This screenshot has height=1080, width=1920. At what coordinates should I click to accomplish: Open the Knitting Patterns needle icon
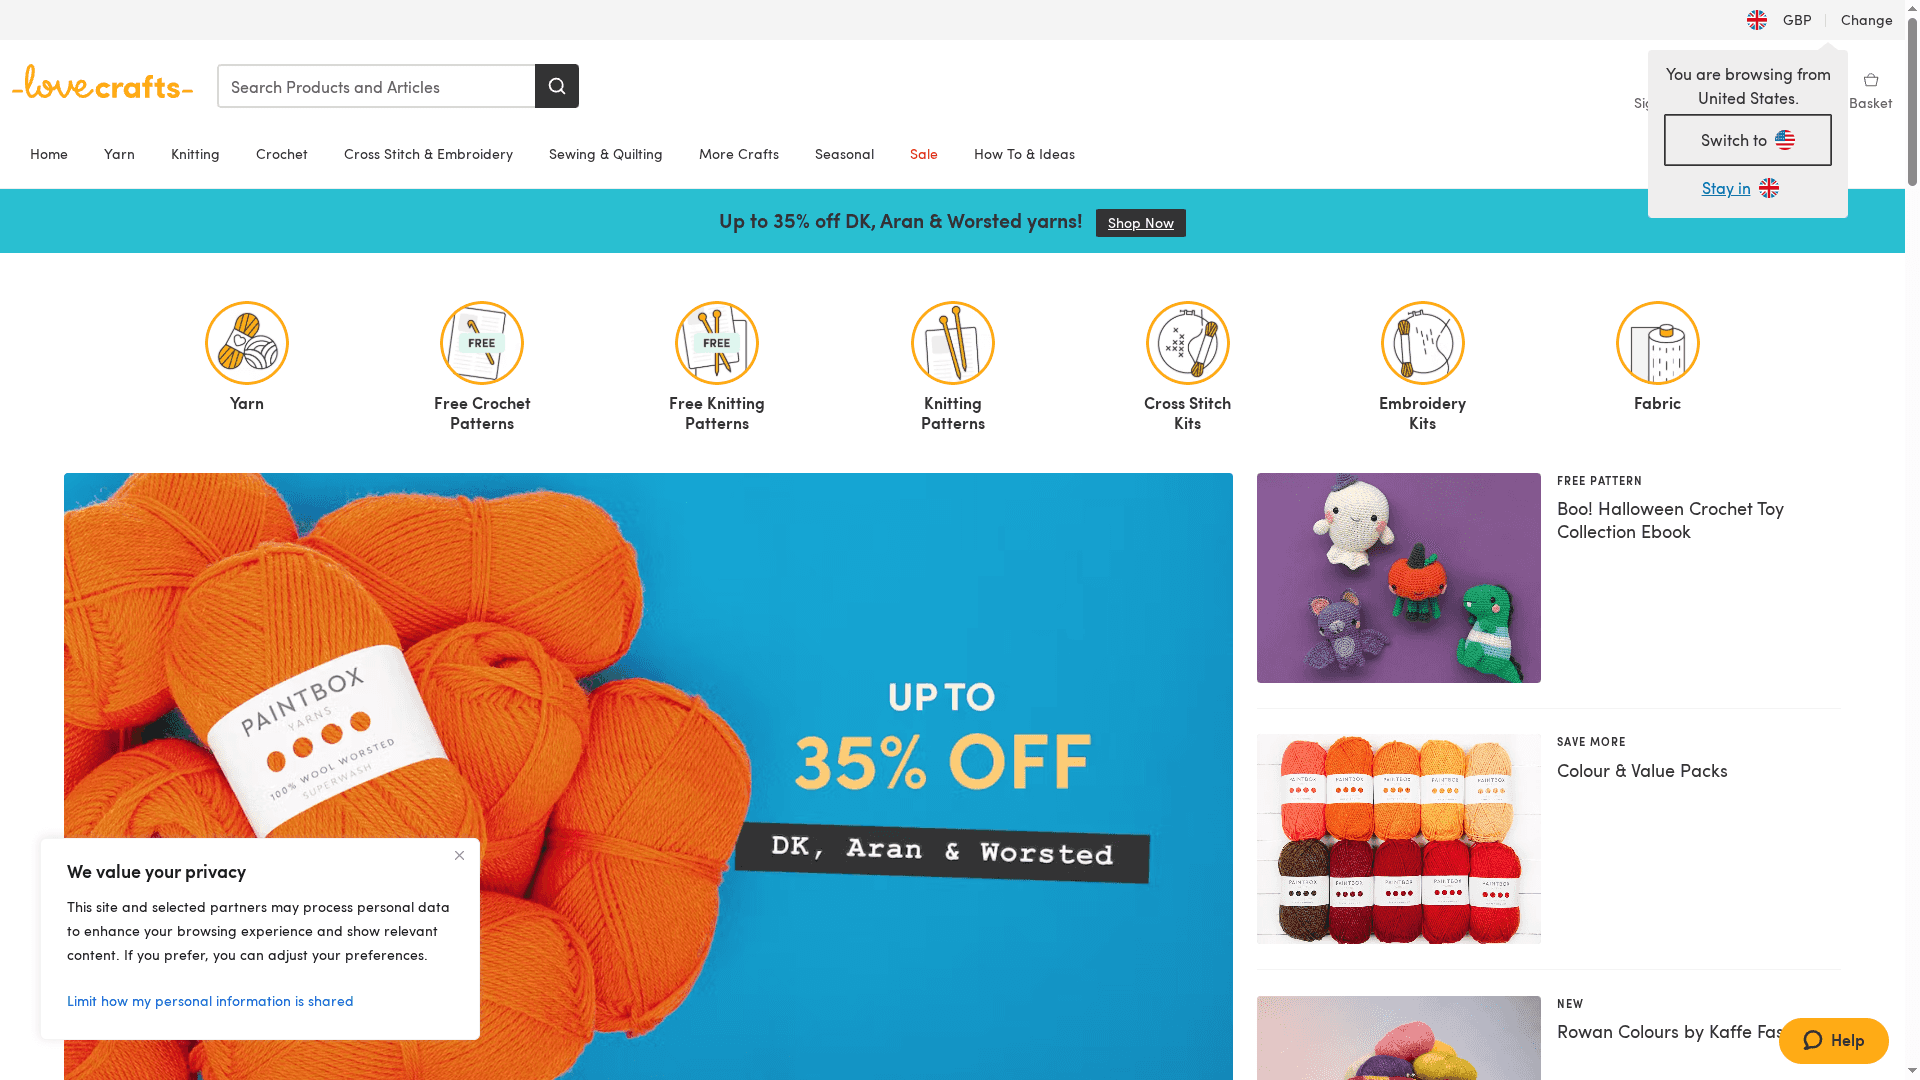(x=953, y=343)
